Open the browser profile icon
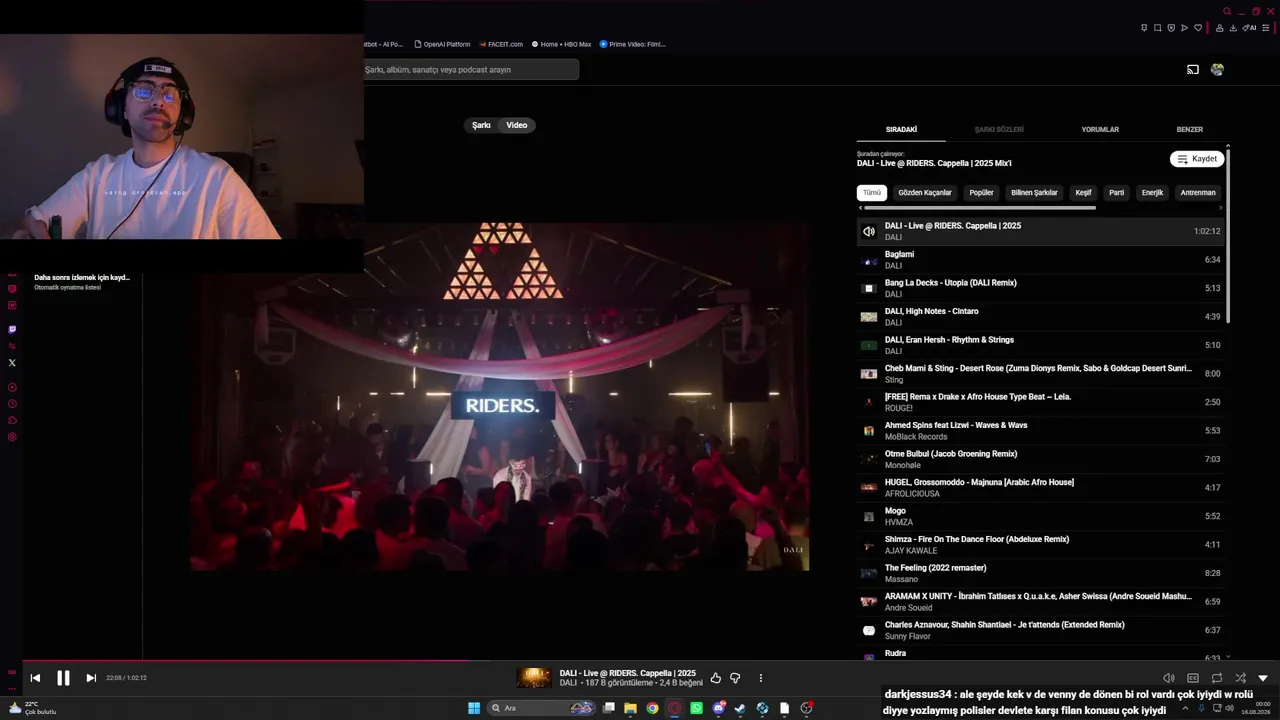Screen dimensions: 1280x720 (1220, 28)
